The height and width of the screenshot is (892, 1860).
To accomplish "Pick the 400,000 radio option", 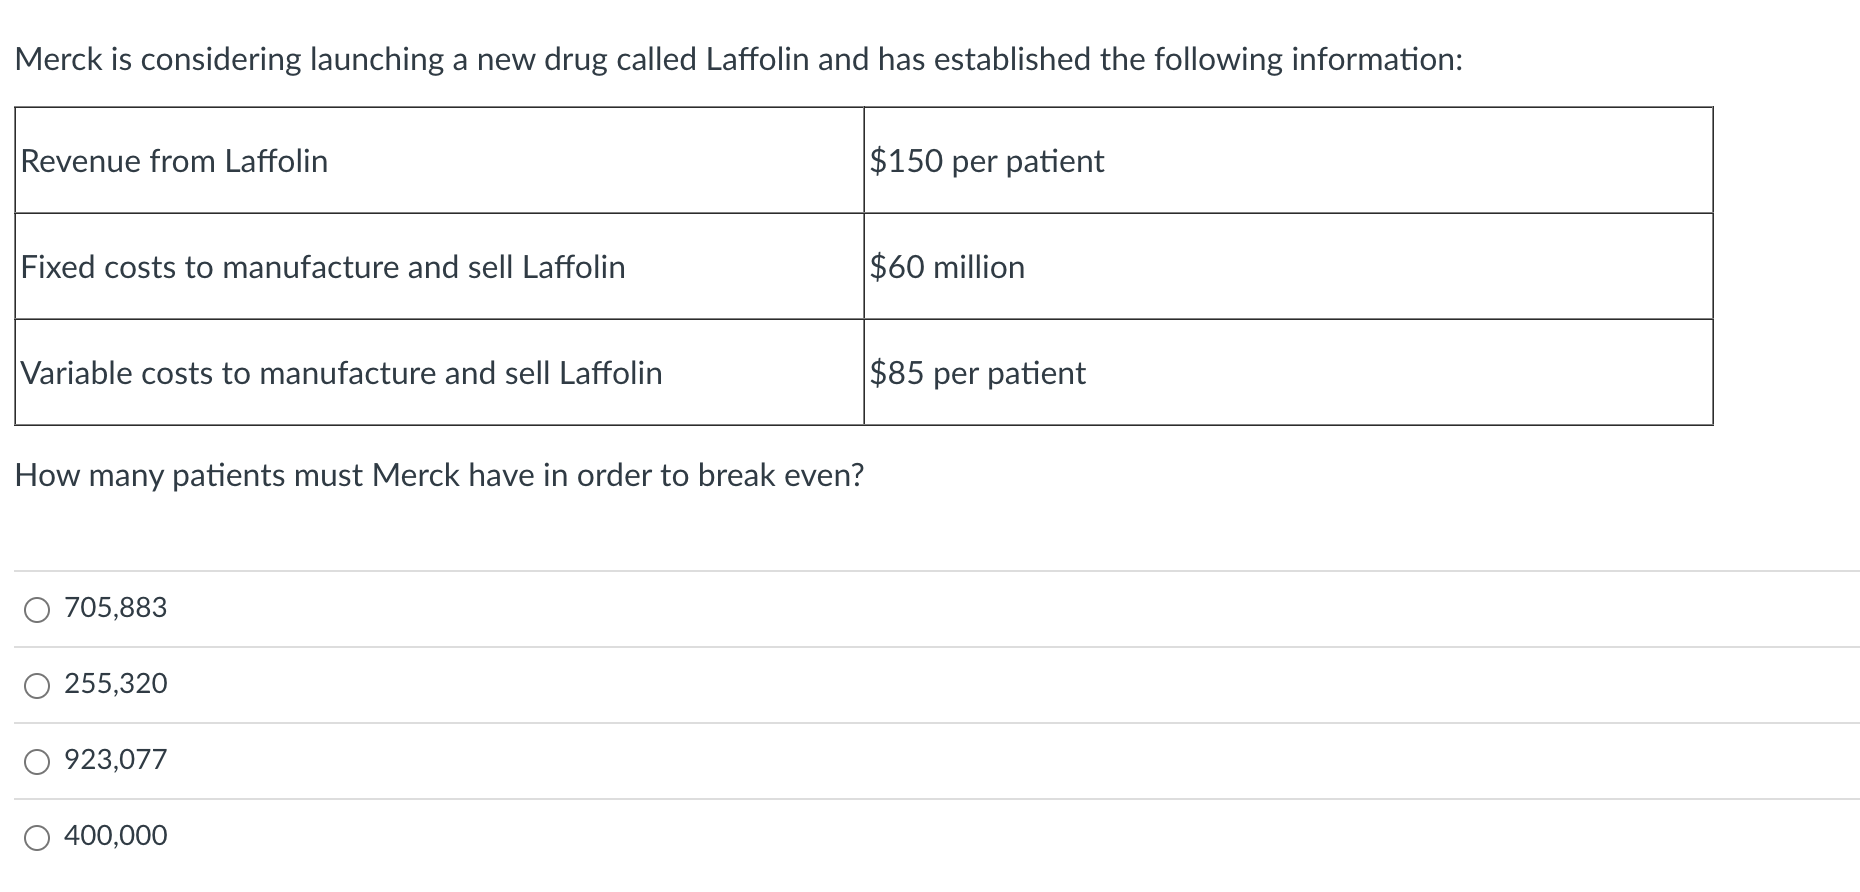I will click(x=37, y=838).
